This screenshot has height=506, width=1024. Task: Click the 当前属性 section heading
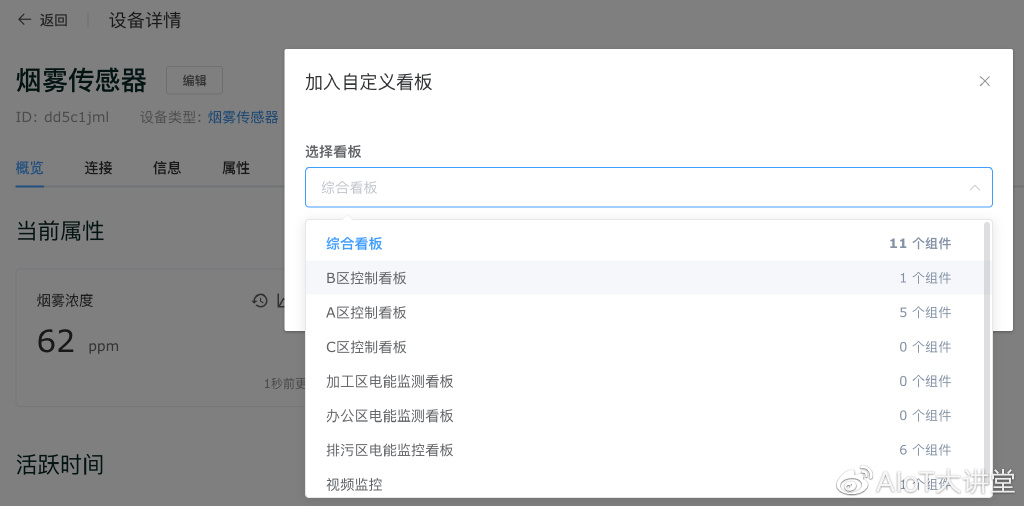tap(60, 231)
